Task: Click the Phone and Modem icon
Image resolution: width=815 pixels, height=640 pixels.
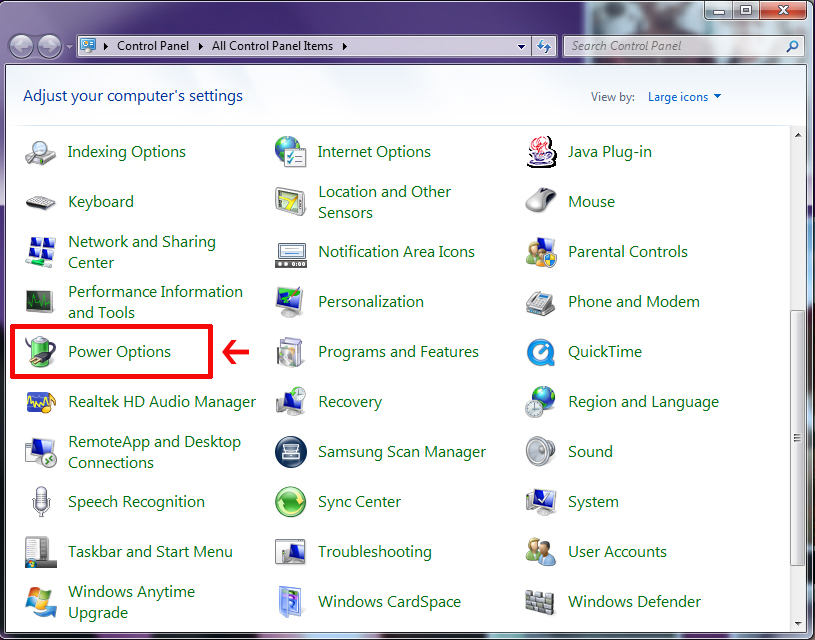Action: 541,303
